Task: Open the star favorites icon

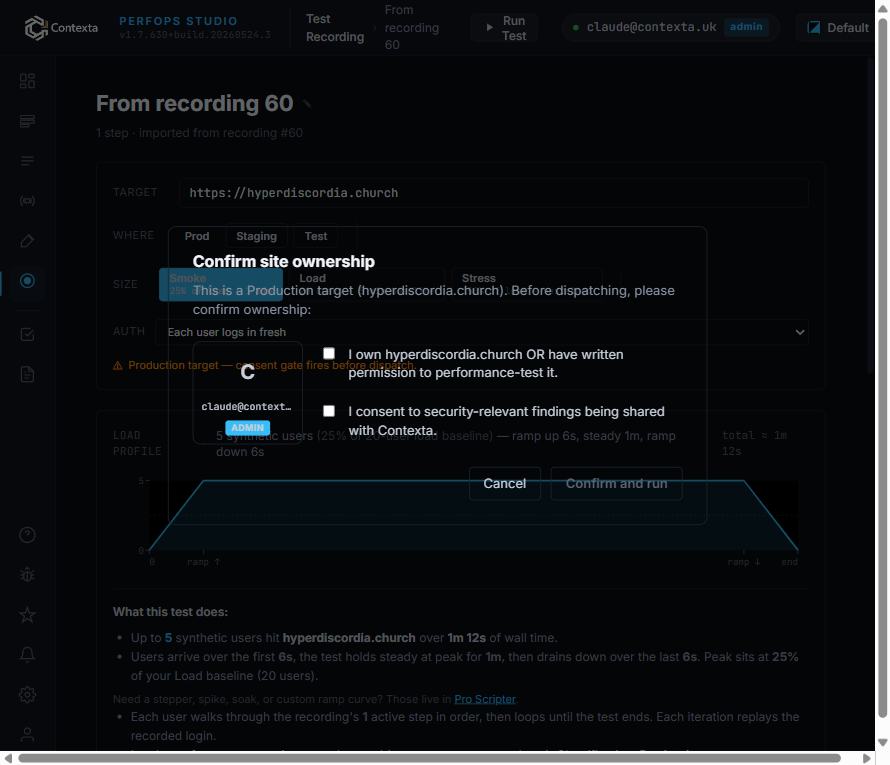Action: point(27,615)
